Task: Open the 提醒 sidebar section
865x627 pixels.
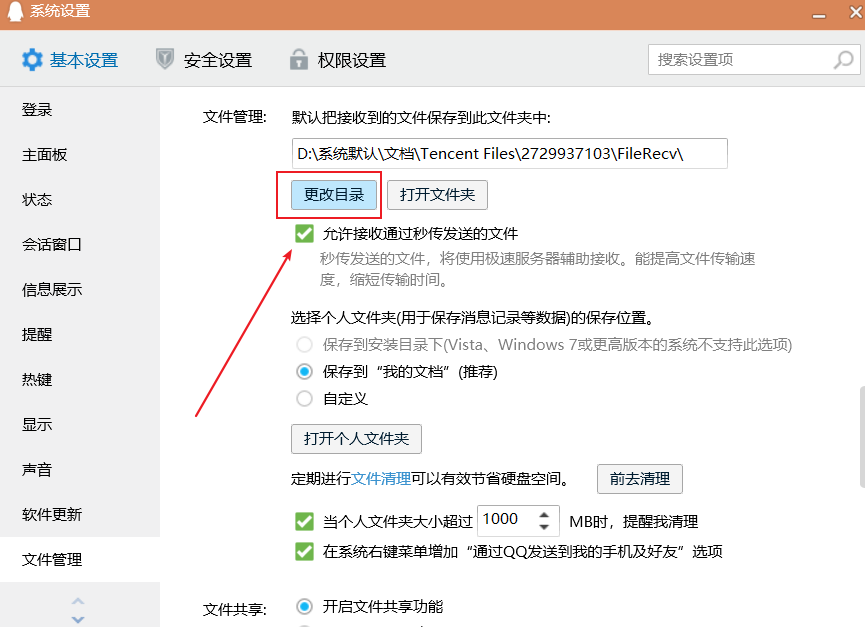Action: 80,335
